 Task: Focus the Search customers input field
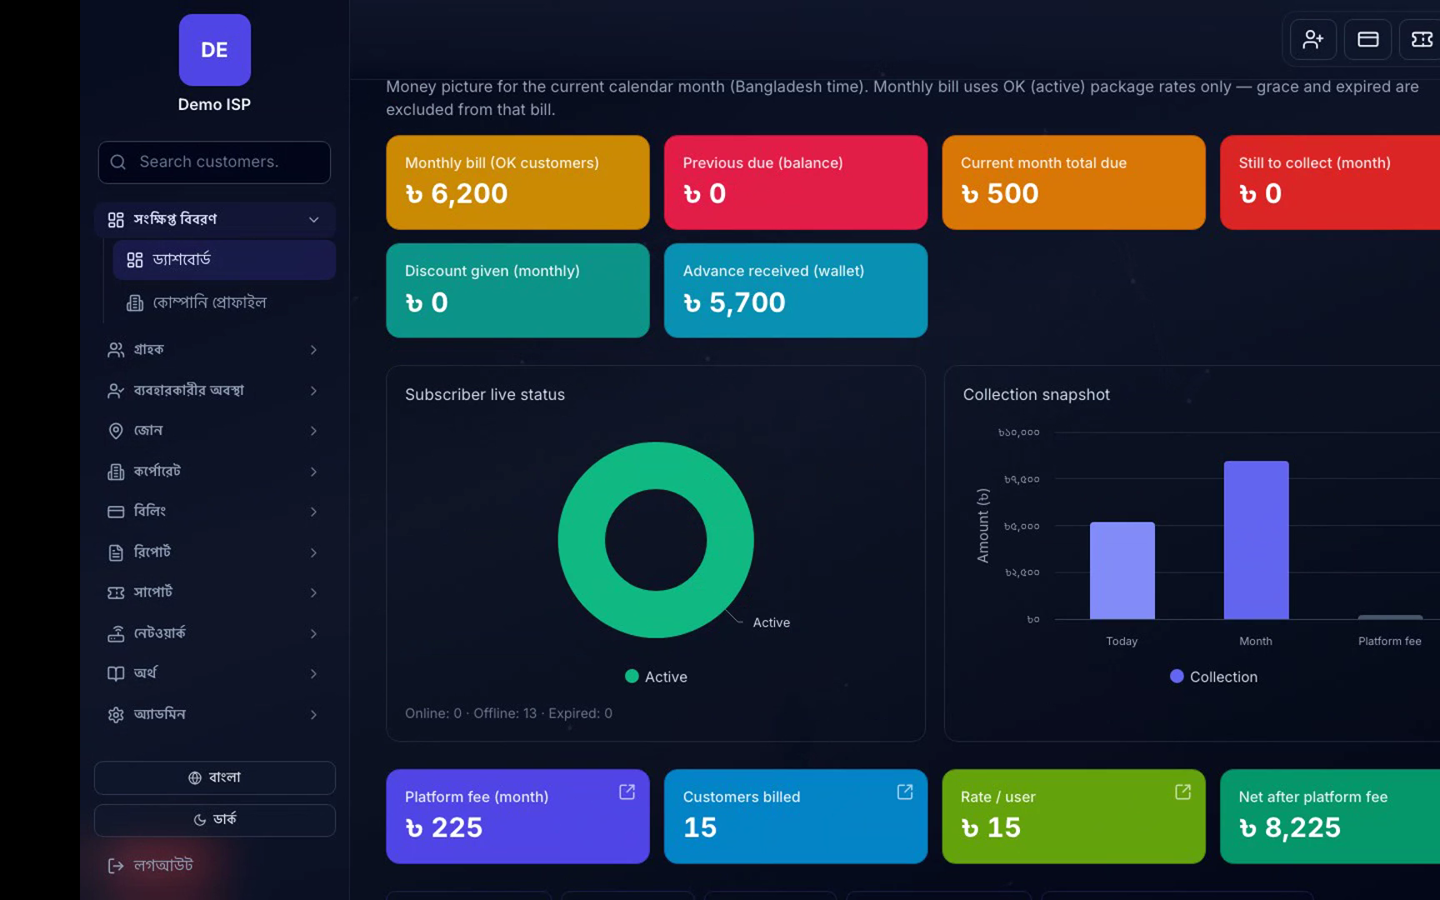[214, 162]
